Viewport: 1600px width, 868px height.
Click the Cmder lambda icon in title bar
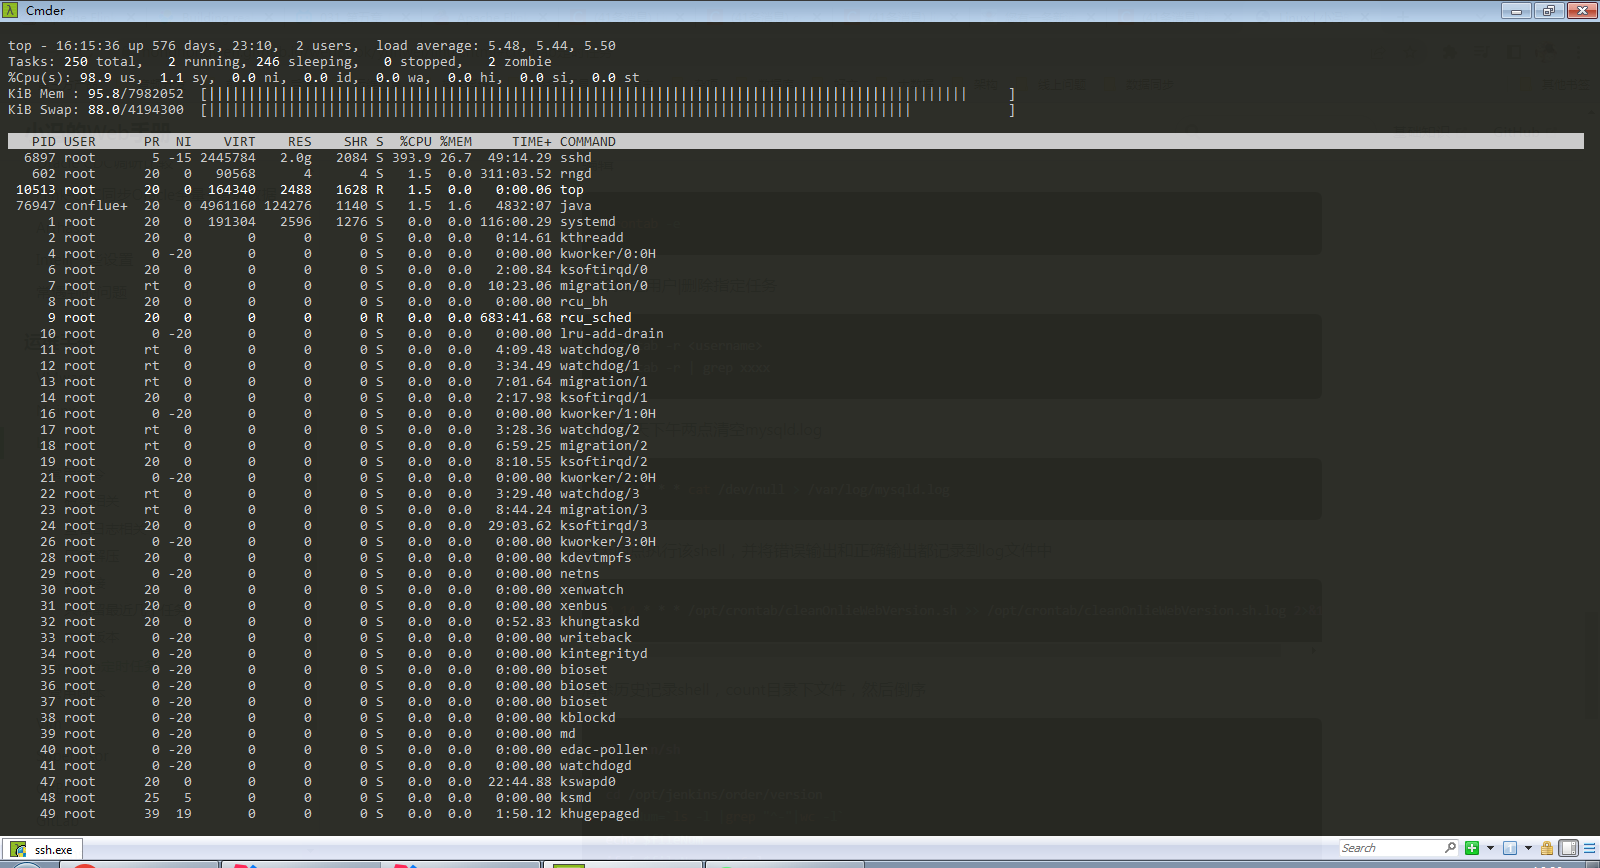[11, 10]
